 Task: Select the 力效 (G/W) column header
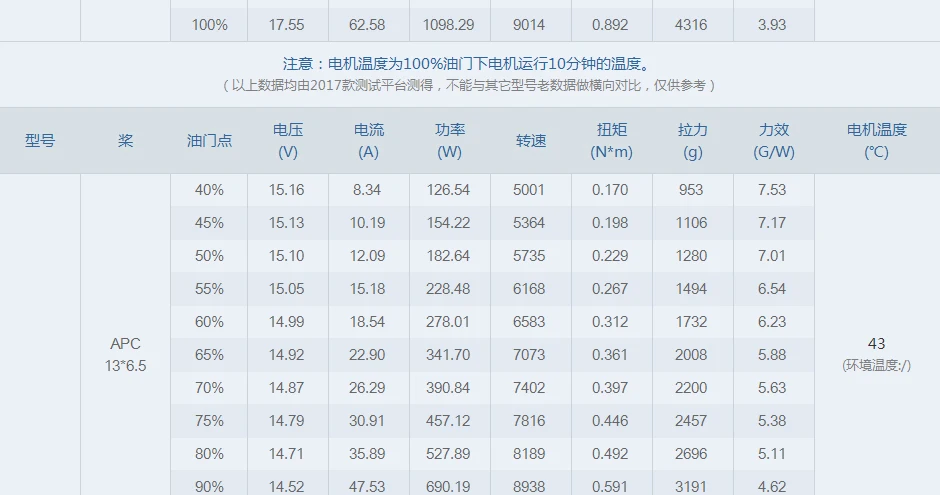click(x=774, y=141)
